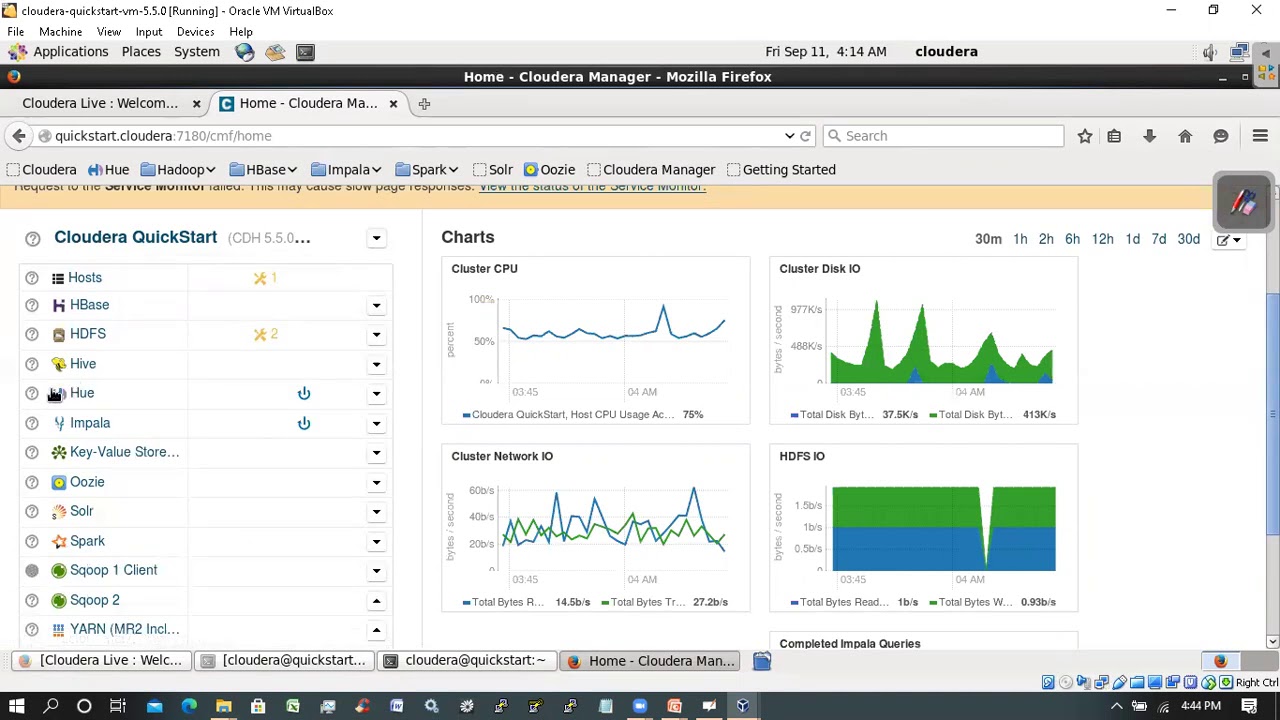Bookmark this page with the star icon
The width and height of the screenshot is (1280, 720).
(1085, 136)
